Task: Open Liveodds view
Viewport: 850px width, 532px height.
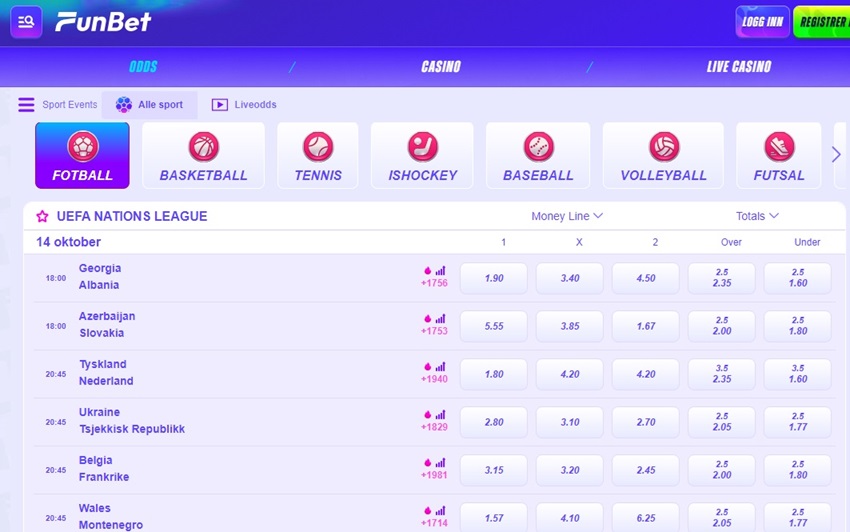Action: click(x=244, y=105)
